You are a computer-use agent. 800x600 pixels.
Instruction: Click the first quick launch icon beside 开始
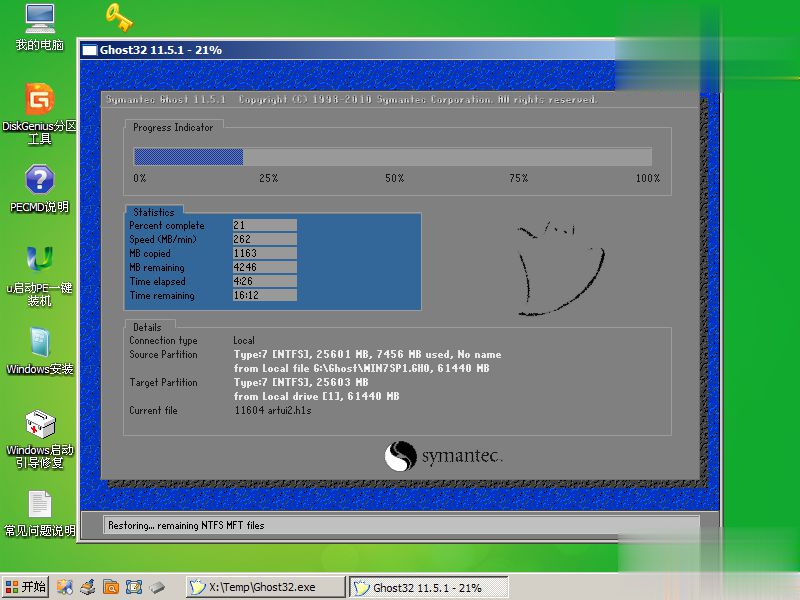click(x=64, y=587)
